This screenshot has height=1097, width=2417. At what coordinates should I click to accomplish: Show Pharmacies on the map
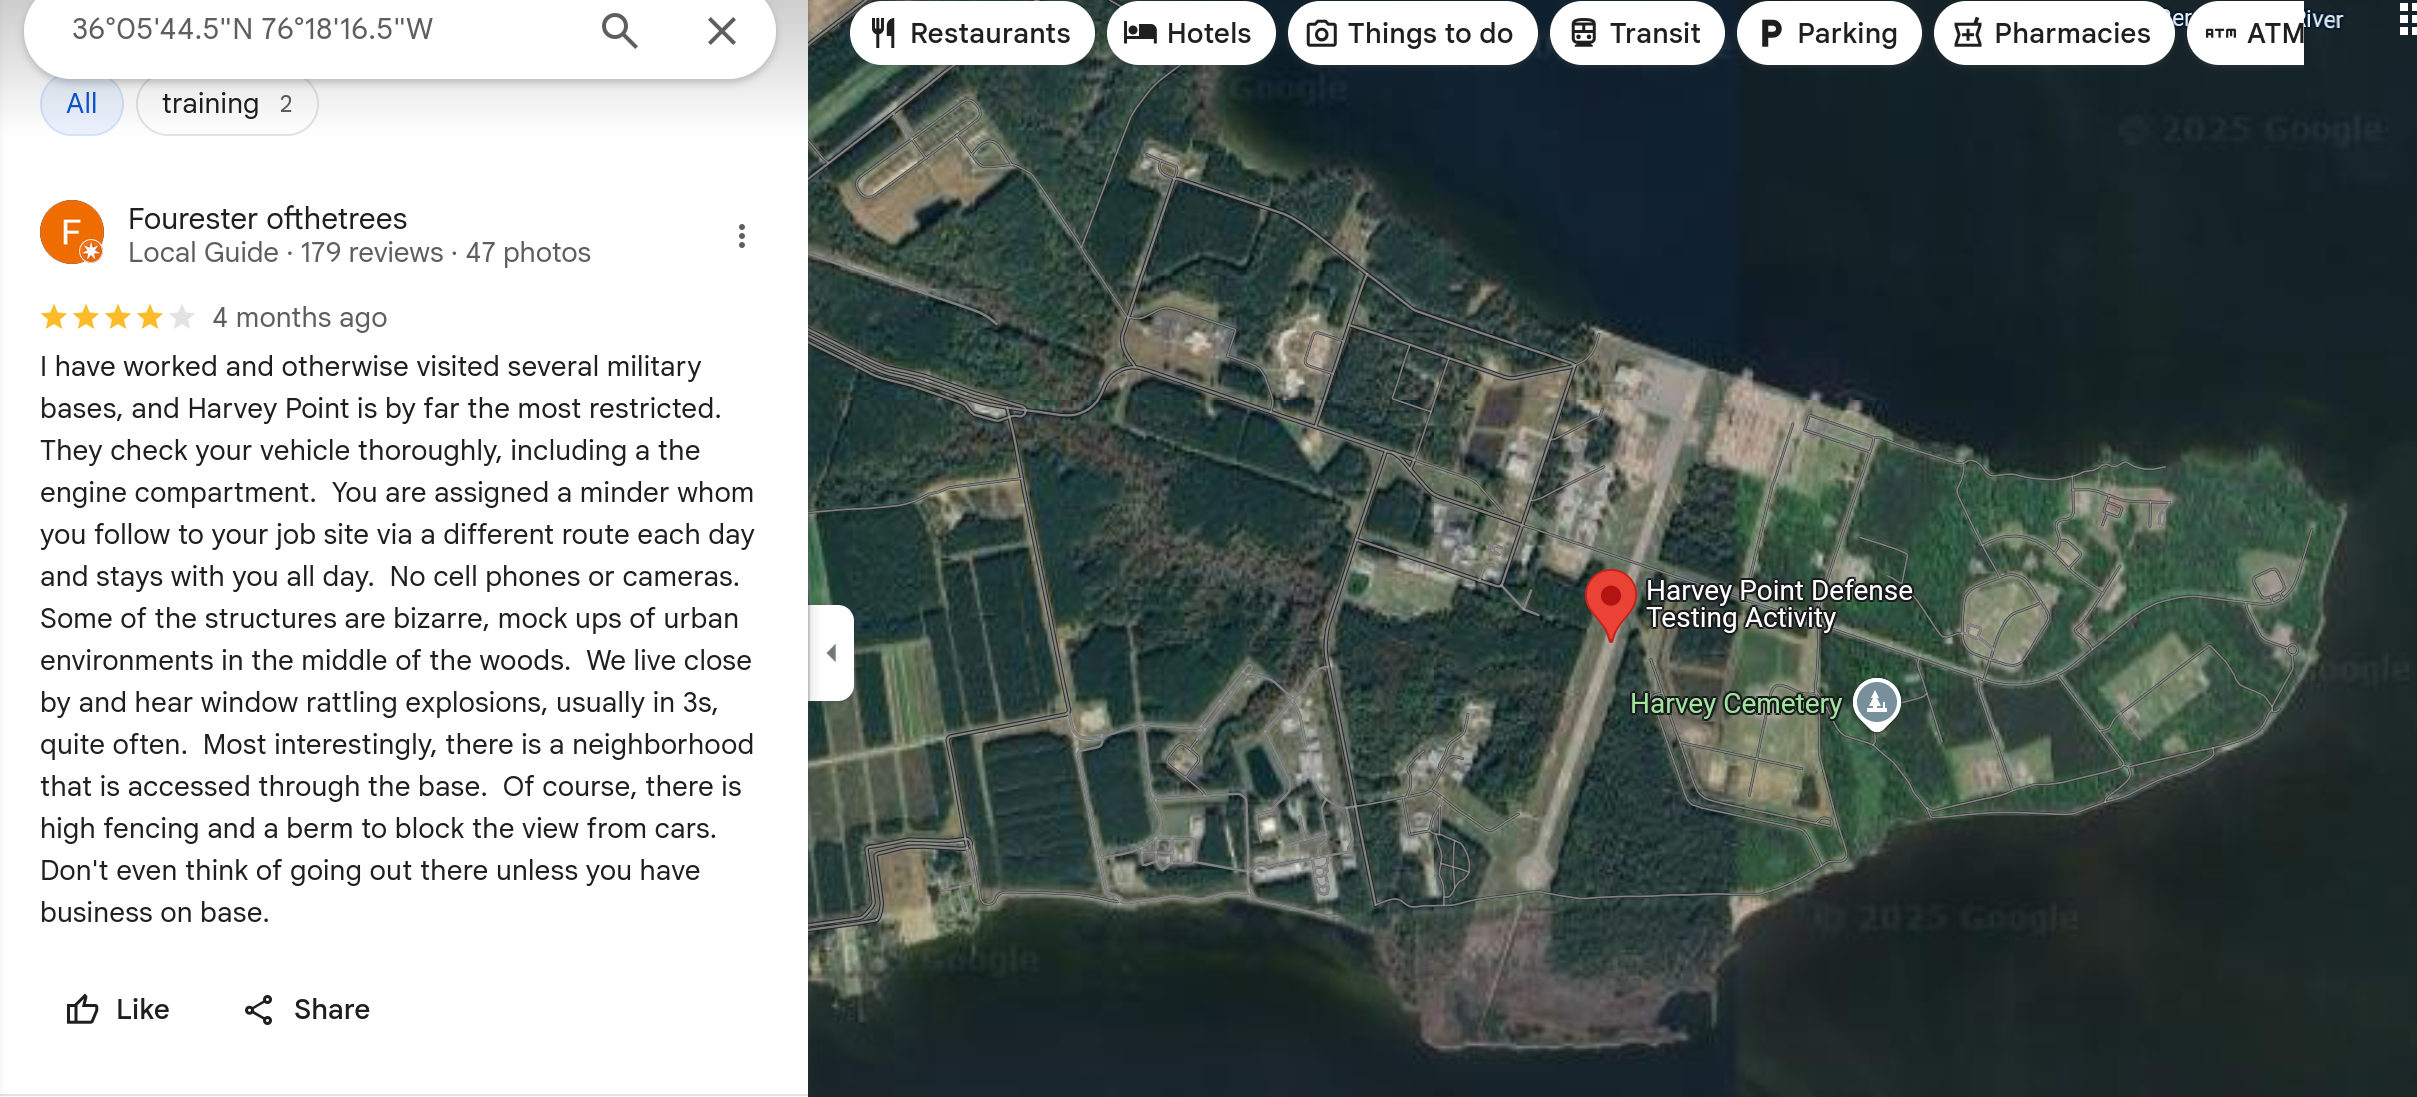coord(2053,33)
